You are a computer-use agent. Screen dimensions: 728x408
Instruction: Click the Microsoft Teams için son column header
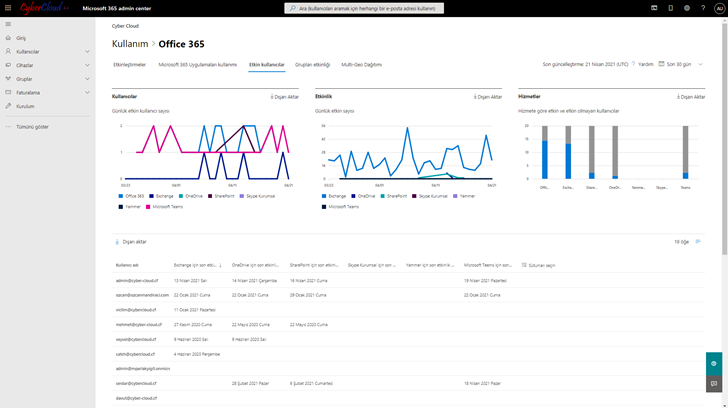point(488,265)
